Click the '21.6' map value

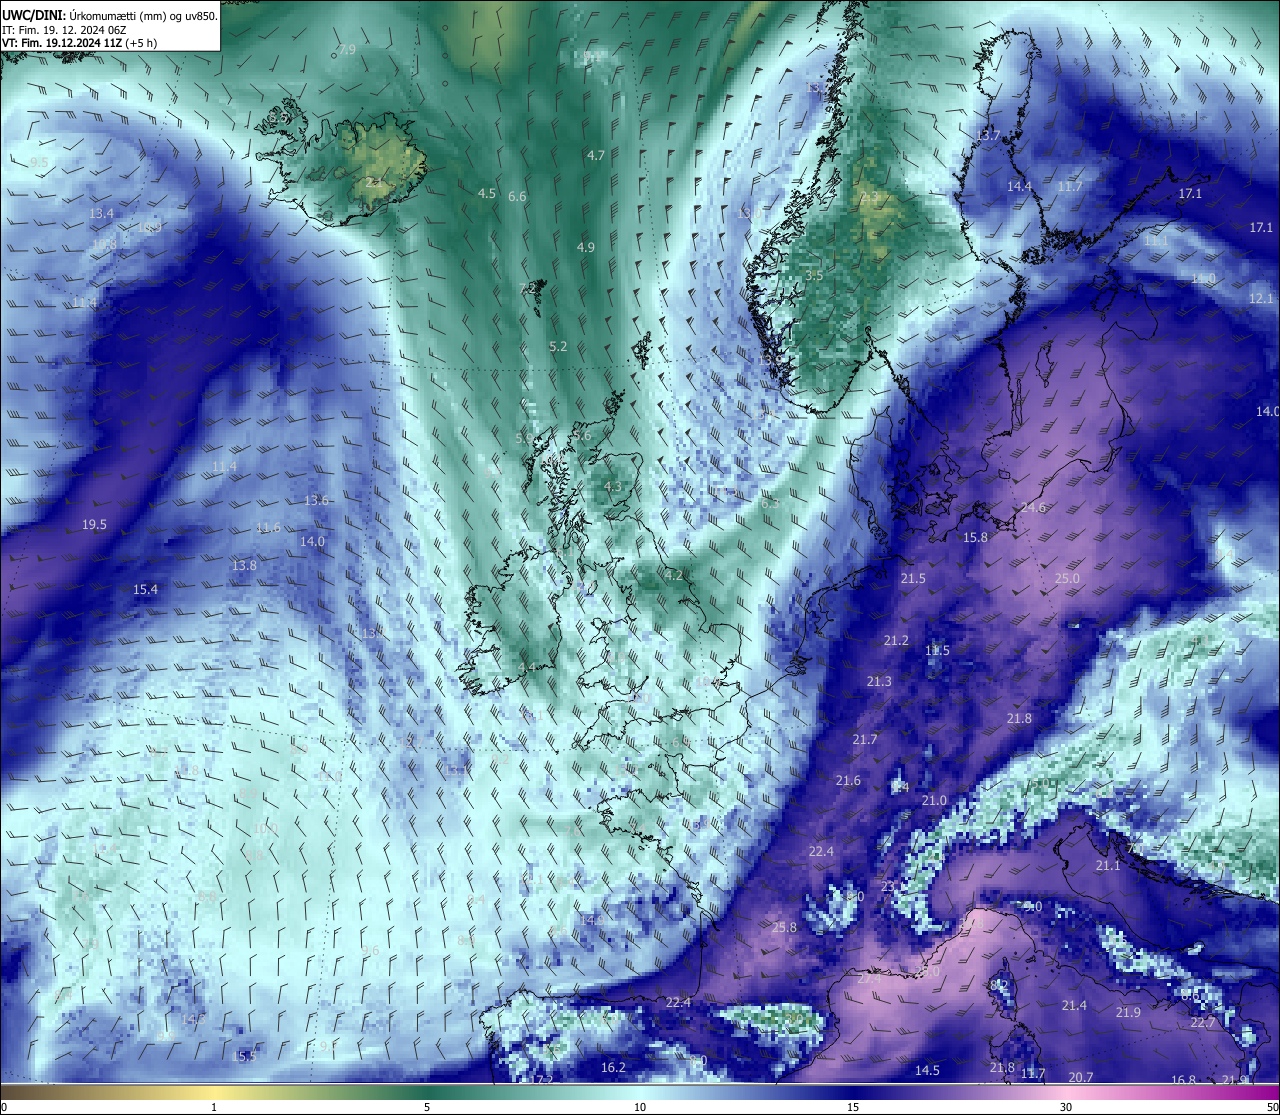(848, 781)
